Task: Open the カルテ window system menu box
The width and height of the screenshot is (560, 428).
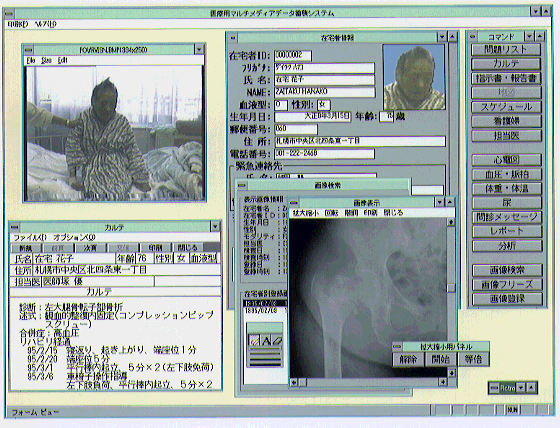Action: pyautogui.click(x=15, y=227)
